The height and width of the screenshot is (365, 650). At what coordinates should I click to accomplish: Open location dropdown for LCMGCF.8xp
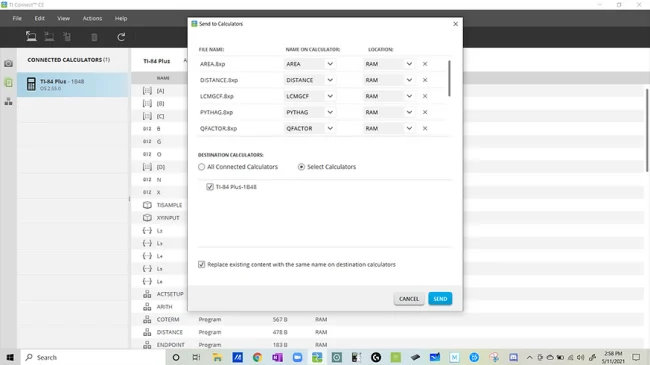(409, 96)
